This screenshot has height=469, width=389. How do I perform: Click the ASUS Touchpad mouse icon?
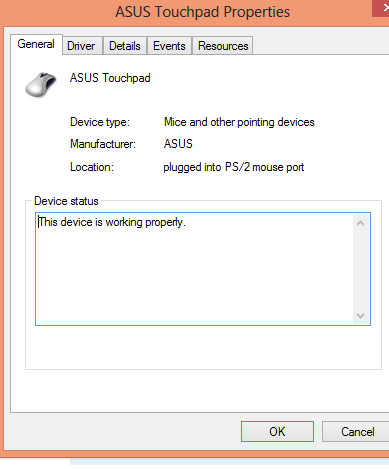[x=41, y=84]
